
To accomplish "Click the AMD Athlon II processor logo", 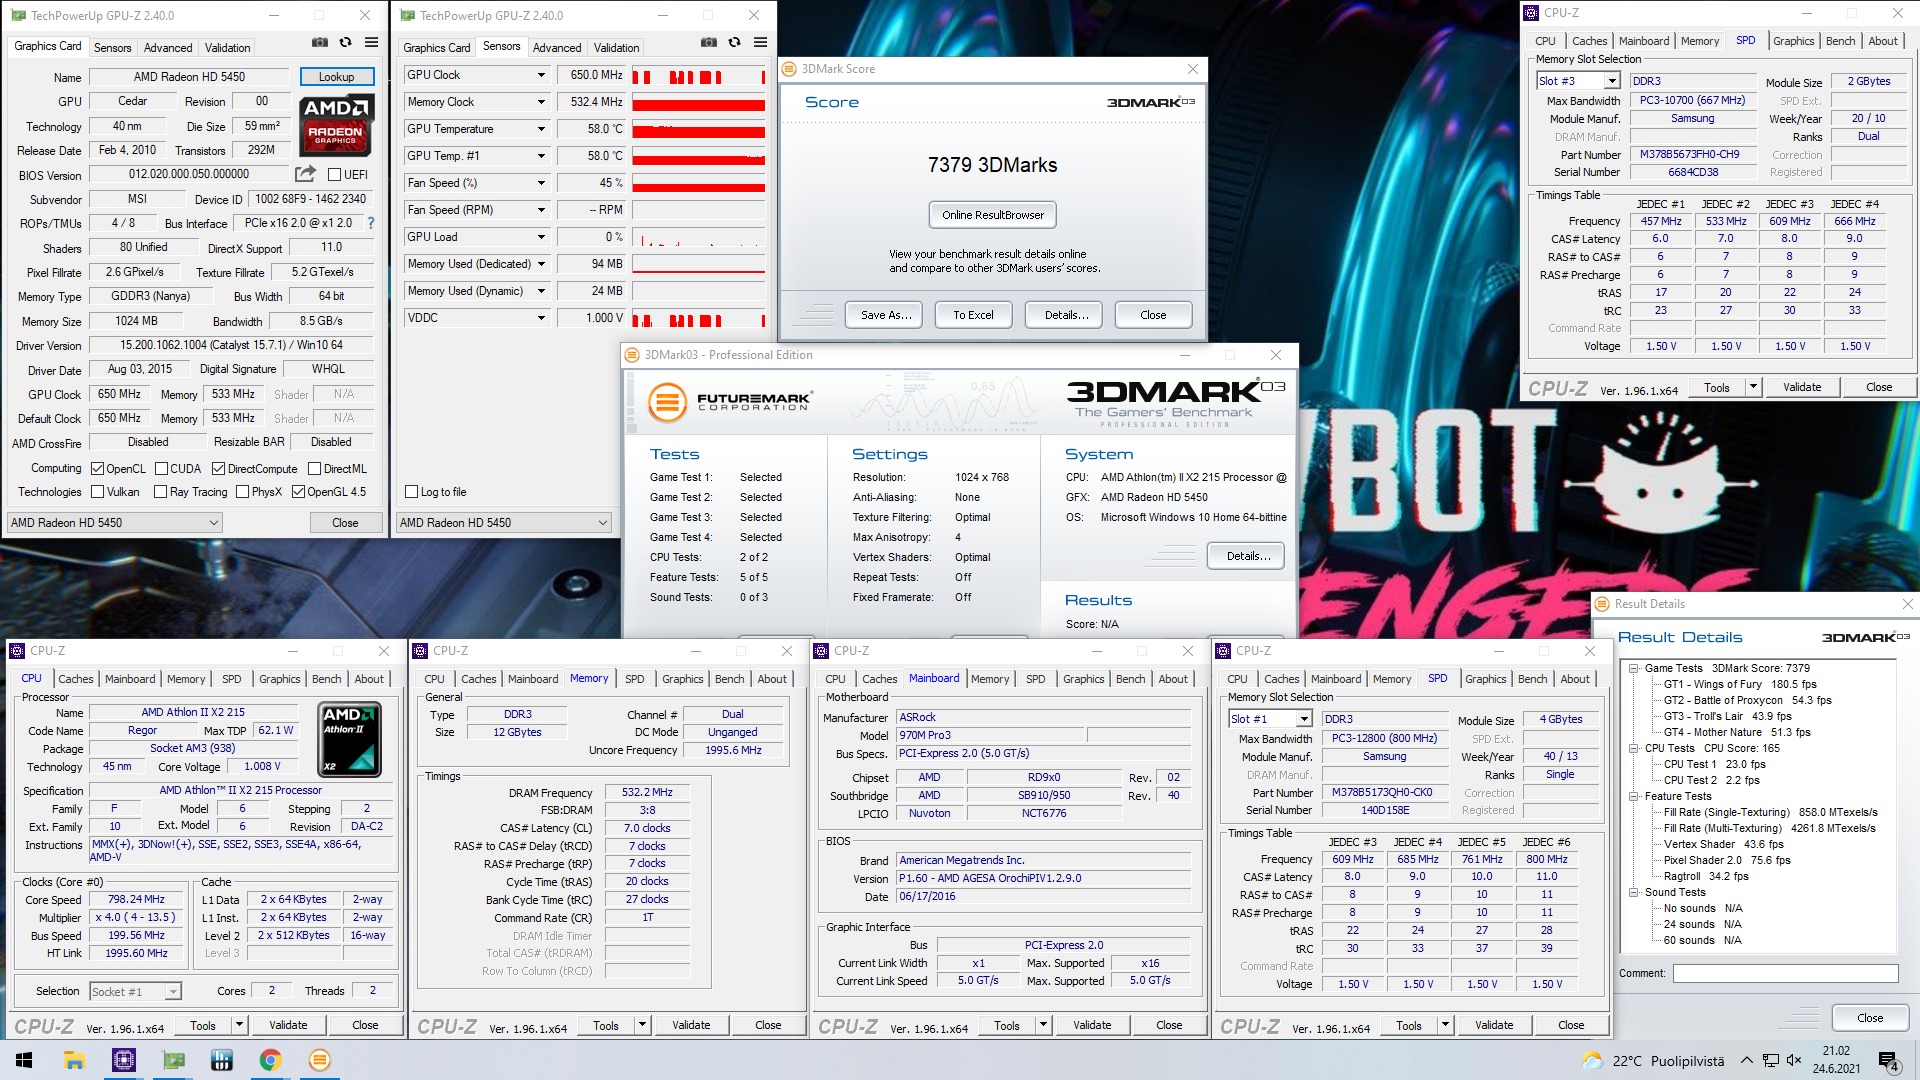I will point(349,740).
